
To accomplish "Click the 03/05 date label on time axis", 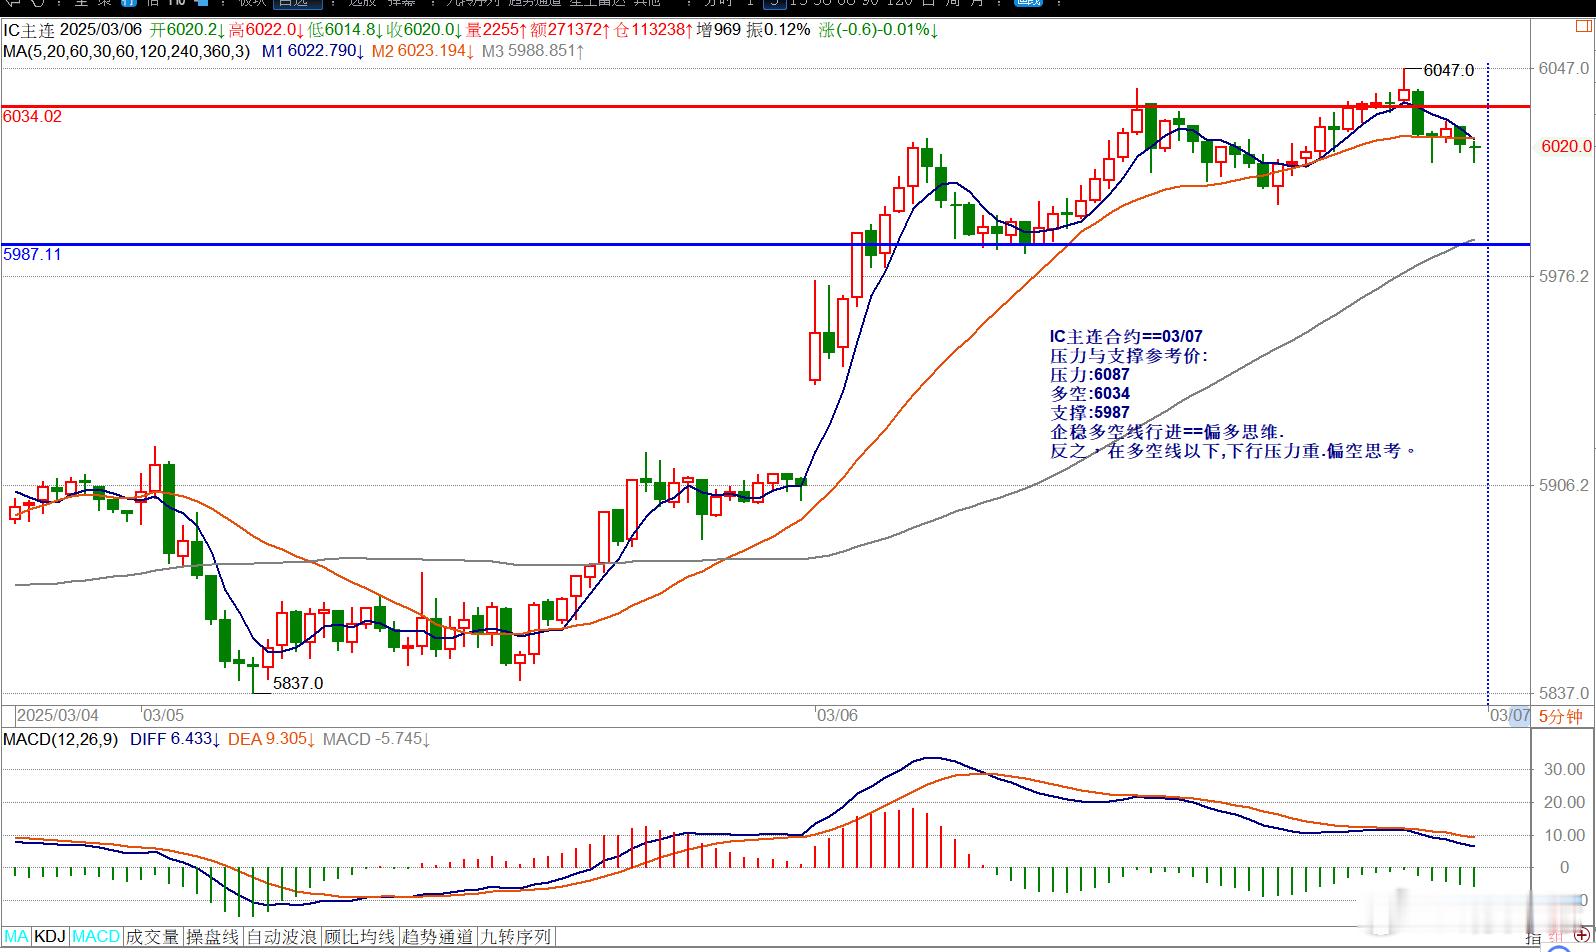I will [163, 715].
